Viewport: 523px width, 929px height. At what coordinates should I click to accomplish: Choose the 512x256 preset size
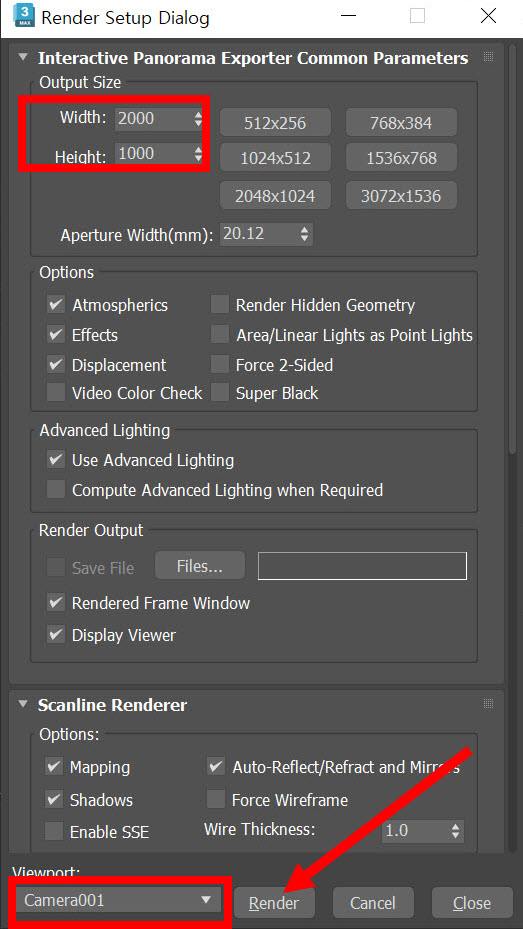pyautogui.click(x=275, y=123)
